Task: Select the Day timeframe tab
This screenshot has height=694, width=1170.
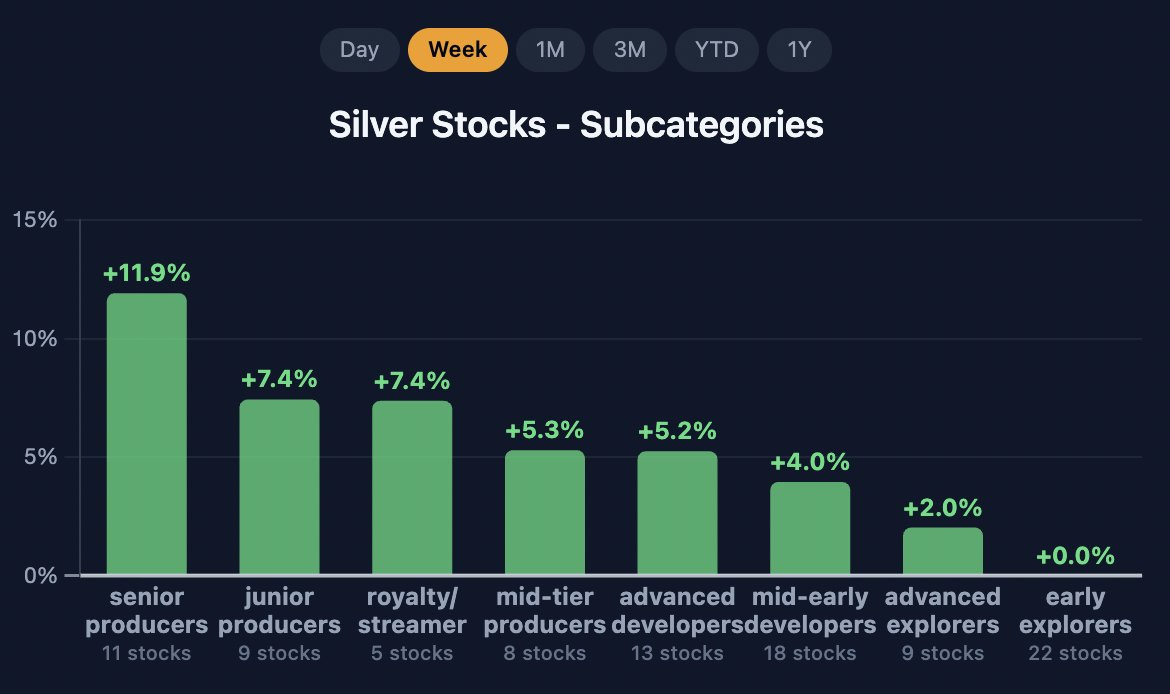Action: coord(360,50)
